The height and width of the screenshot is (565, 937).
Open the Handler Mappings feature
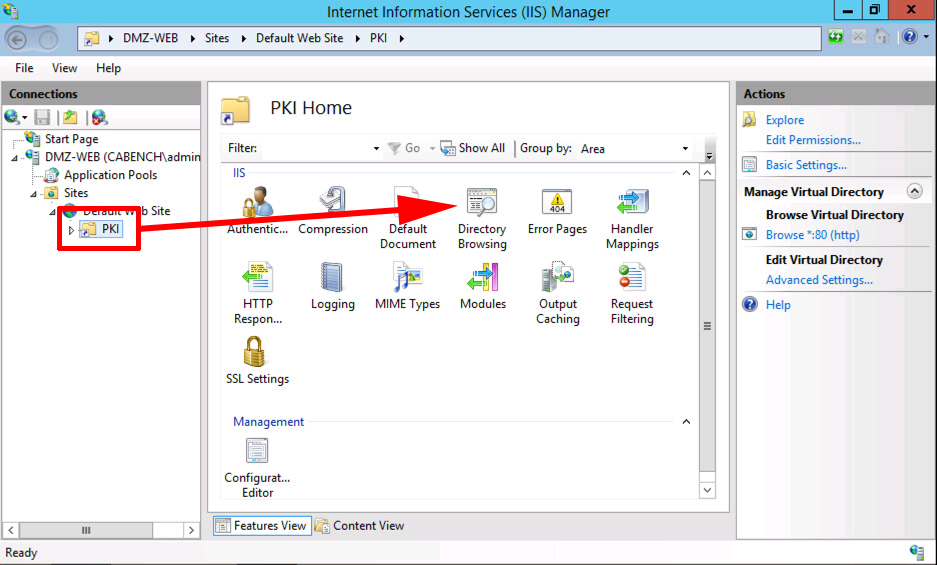[632, 218]
